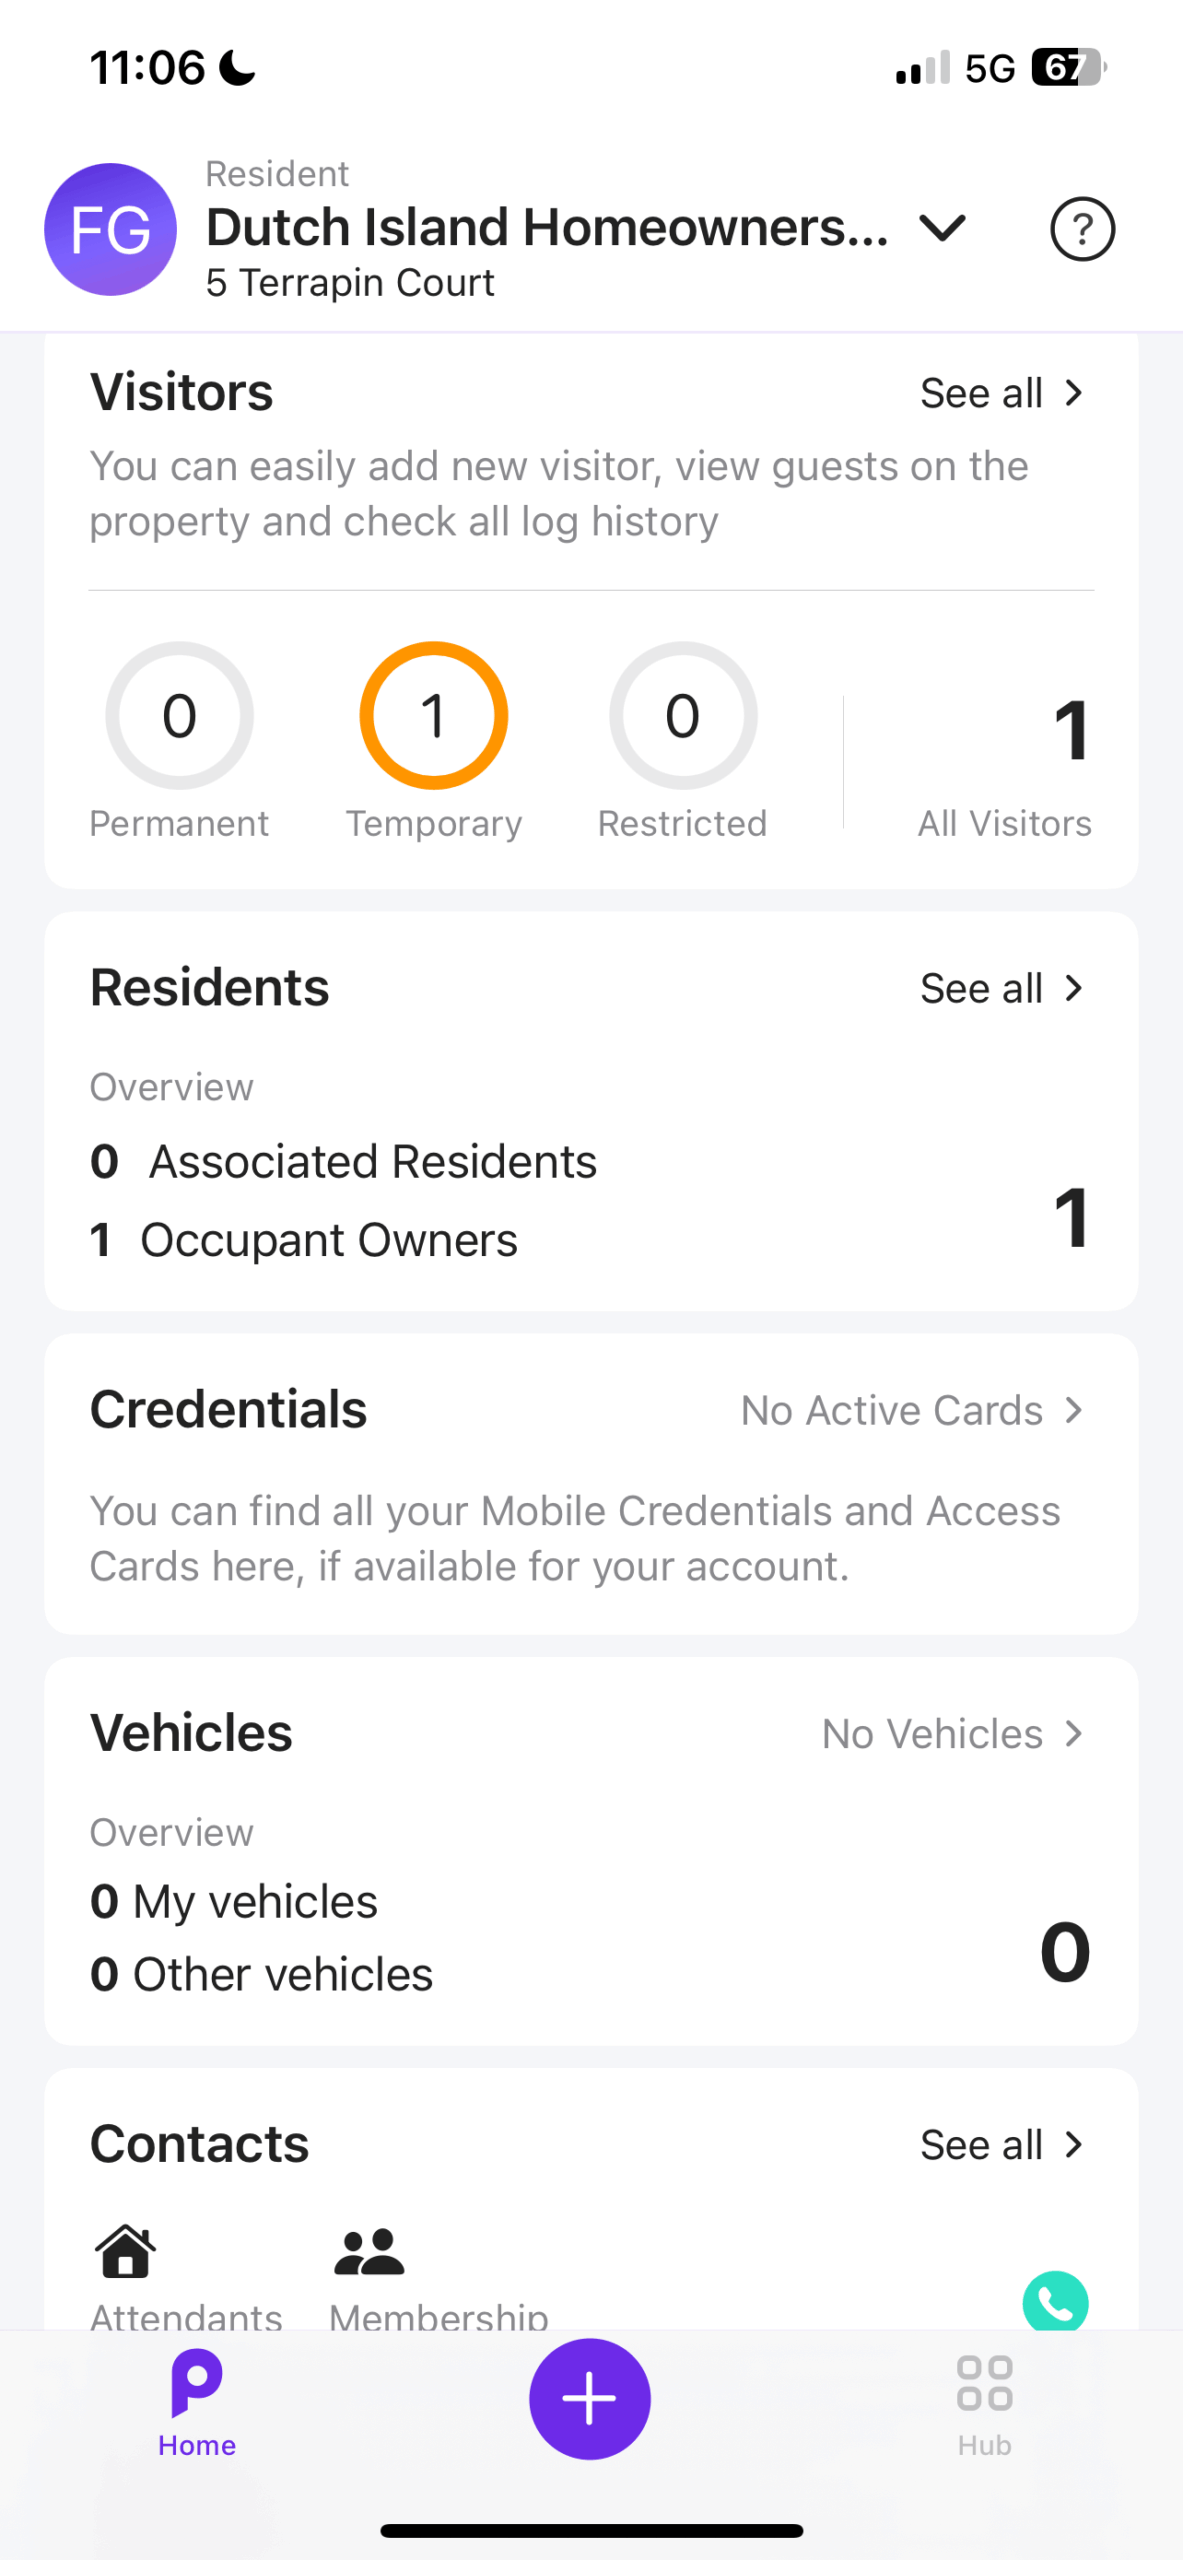The width and height of the screenshot is (1183, 2560).
Task: Select the Temporary visitors circle
Action: coord(434,716)
